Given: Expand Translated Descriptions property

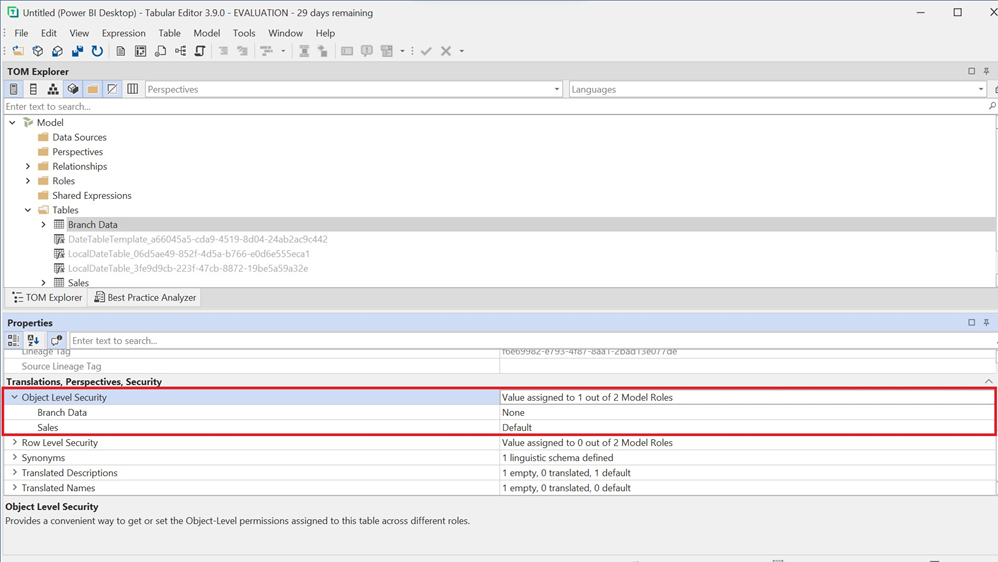Looking at the screenshot, I should click(x=14, y=473).
